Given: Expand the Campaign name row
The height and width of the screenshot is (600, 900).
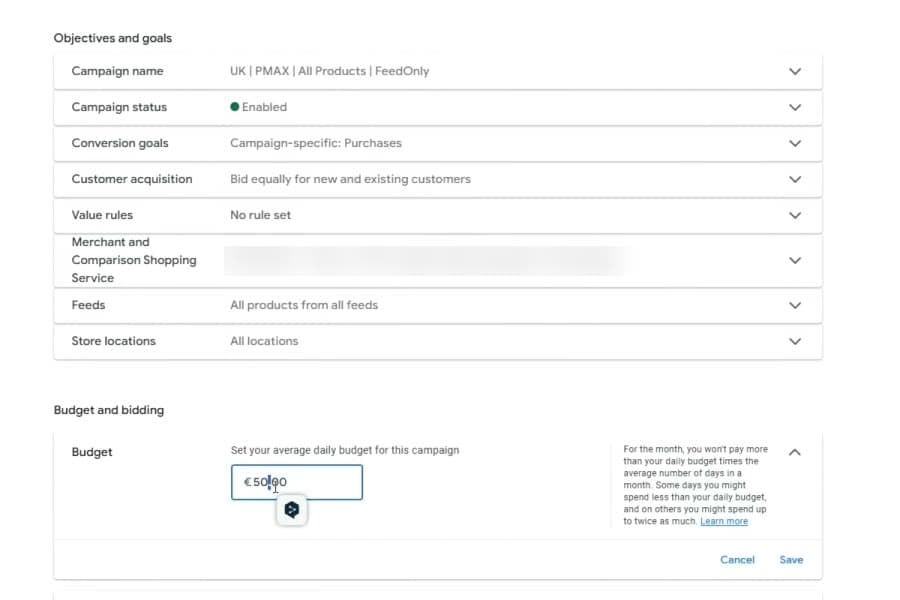Looking at the screenshot, I should [x=794, y=71].
